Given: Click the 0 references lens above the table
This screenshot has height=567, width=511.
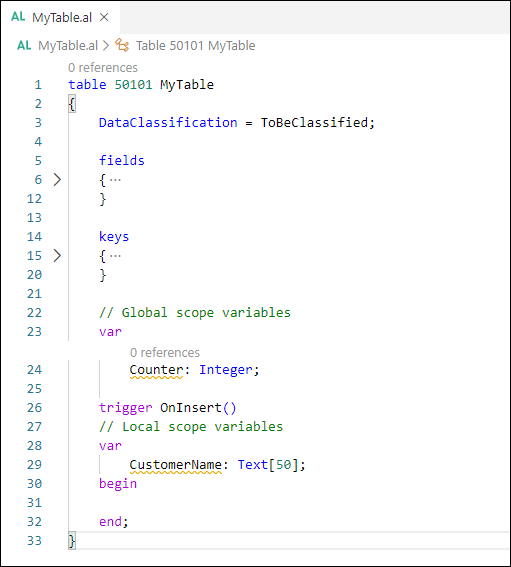Looking at the screenshot, I should tap(103, 68).
